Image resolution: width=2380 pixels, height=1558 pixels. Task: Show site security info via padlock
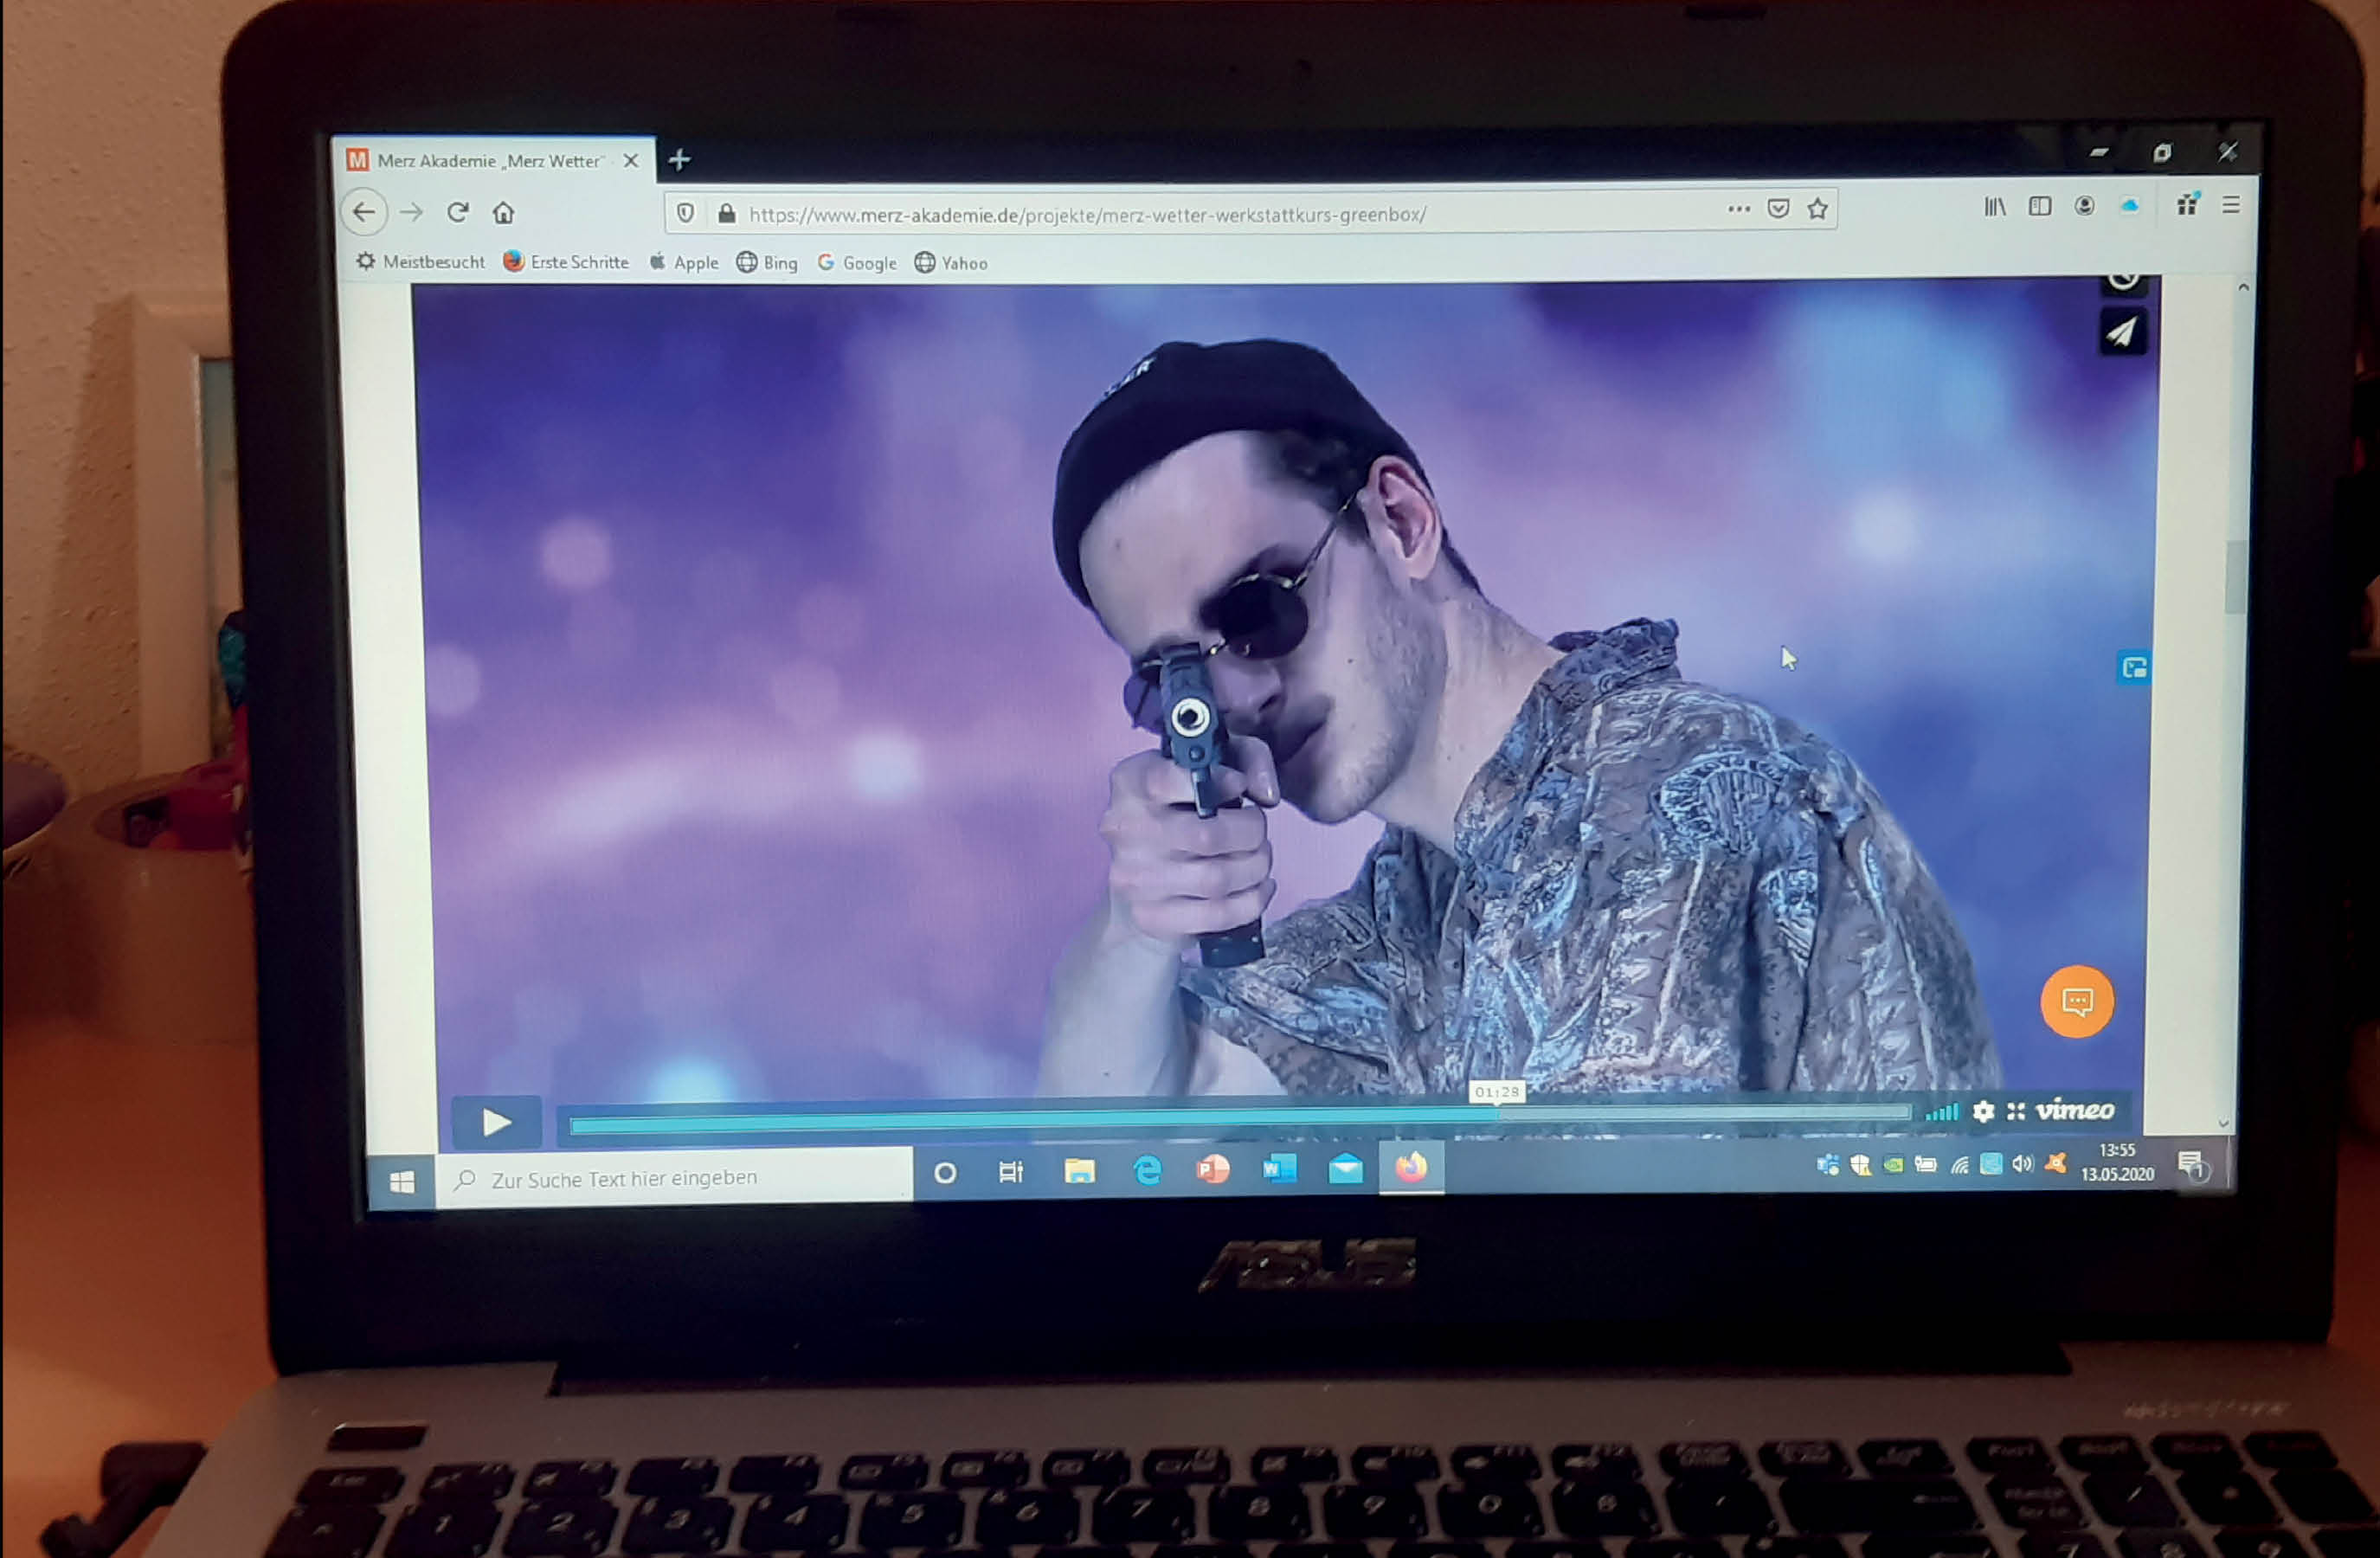coord(727,213)
